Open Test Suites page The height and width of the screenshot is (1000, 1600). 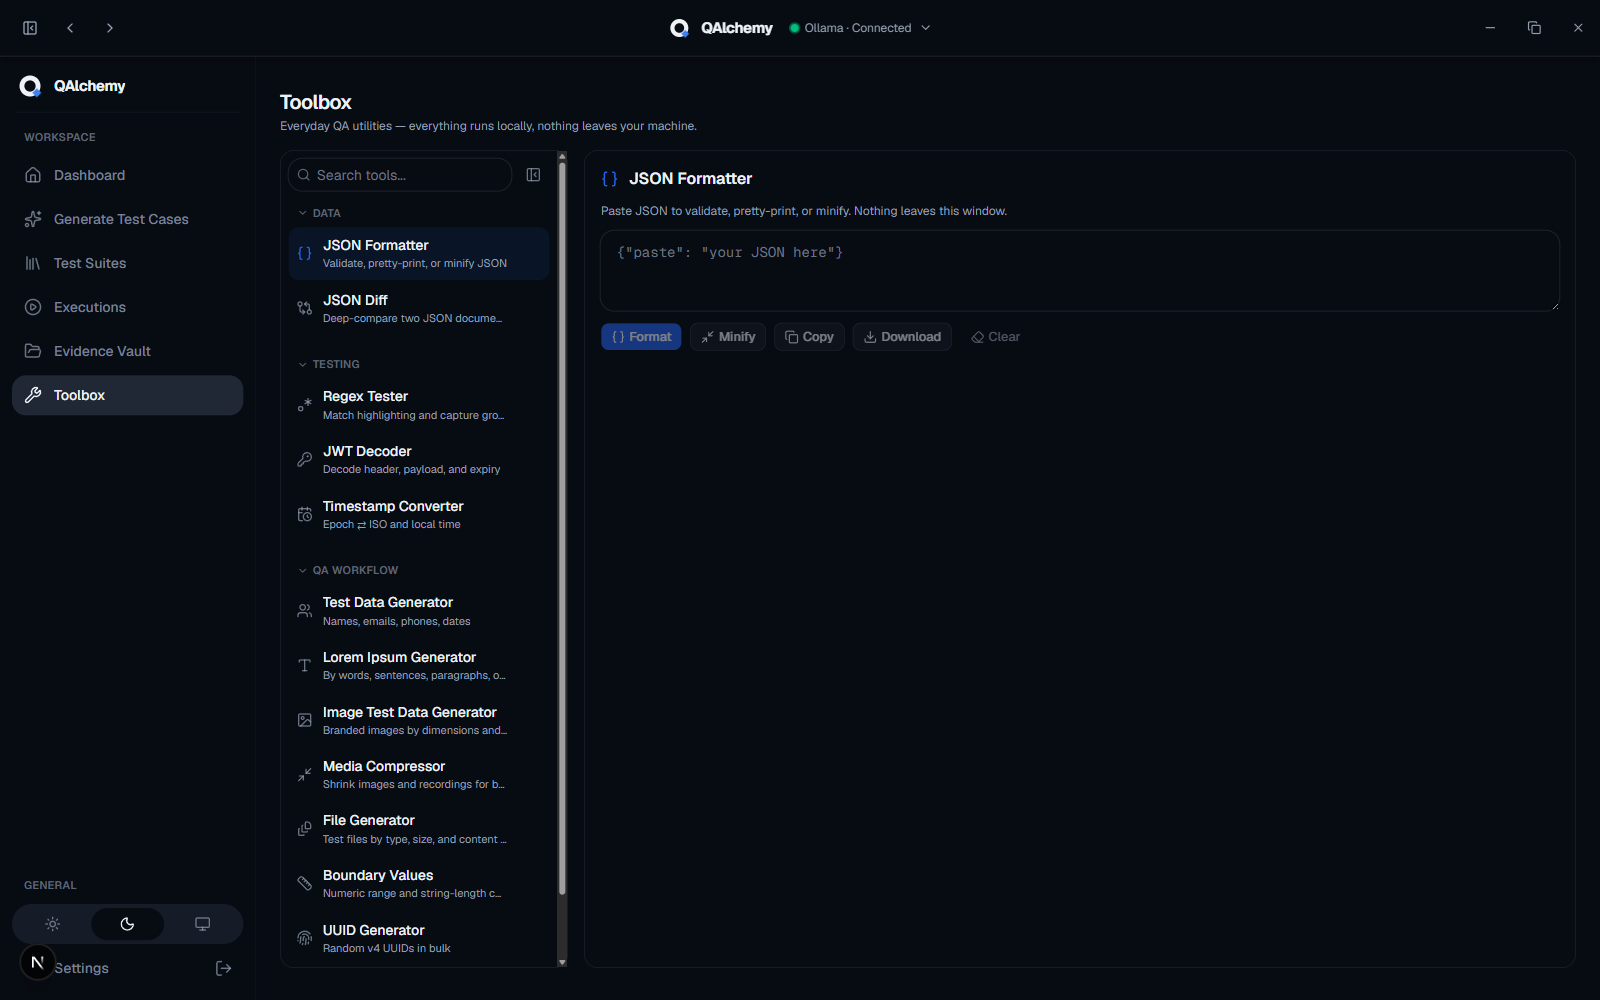pyautogui.click(x=127, y=263)
